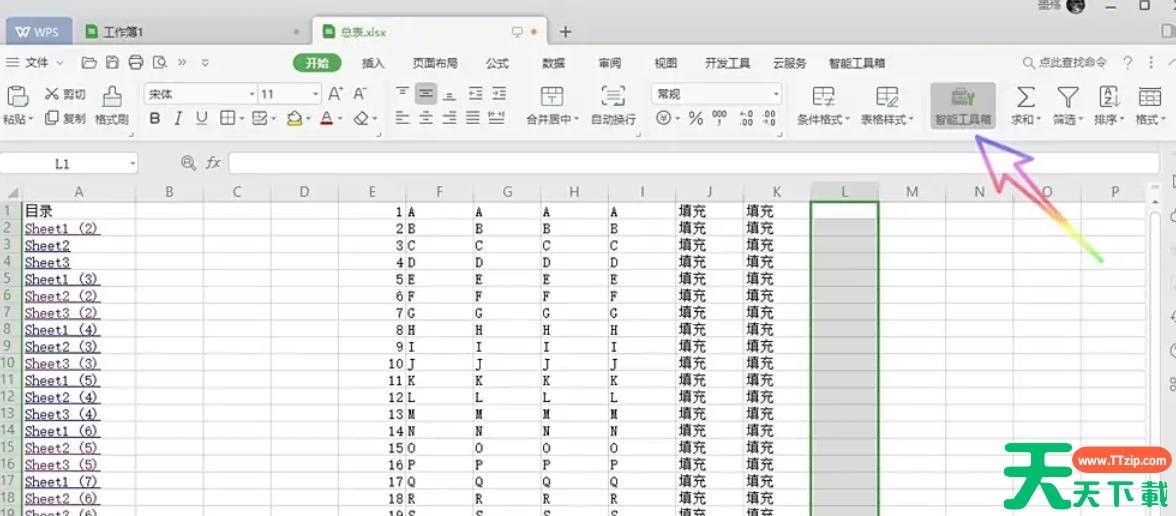Screen dimensions: 1176x516
Task: Switch to the 插入 ribbon tab
Action: 373,63
